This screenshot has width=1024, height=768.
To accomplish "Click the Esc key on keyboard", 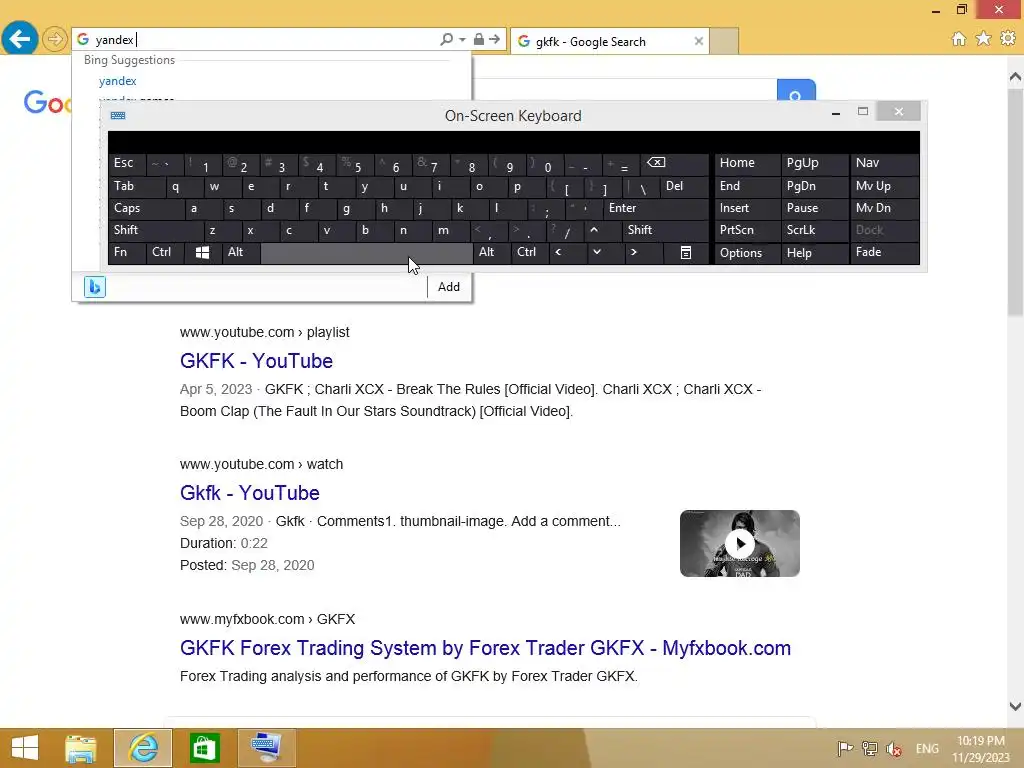I will click(127, 163).
